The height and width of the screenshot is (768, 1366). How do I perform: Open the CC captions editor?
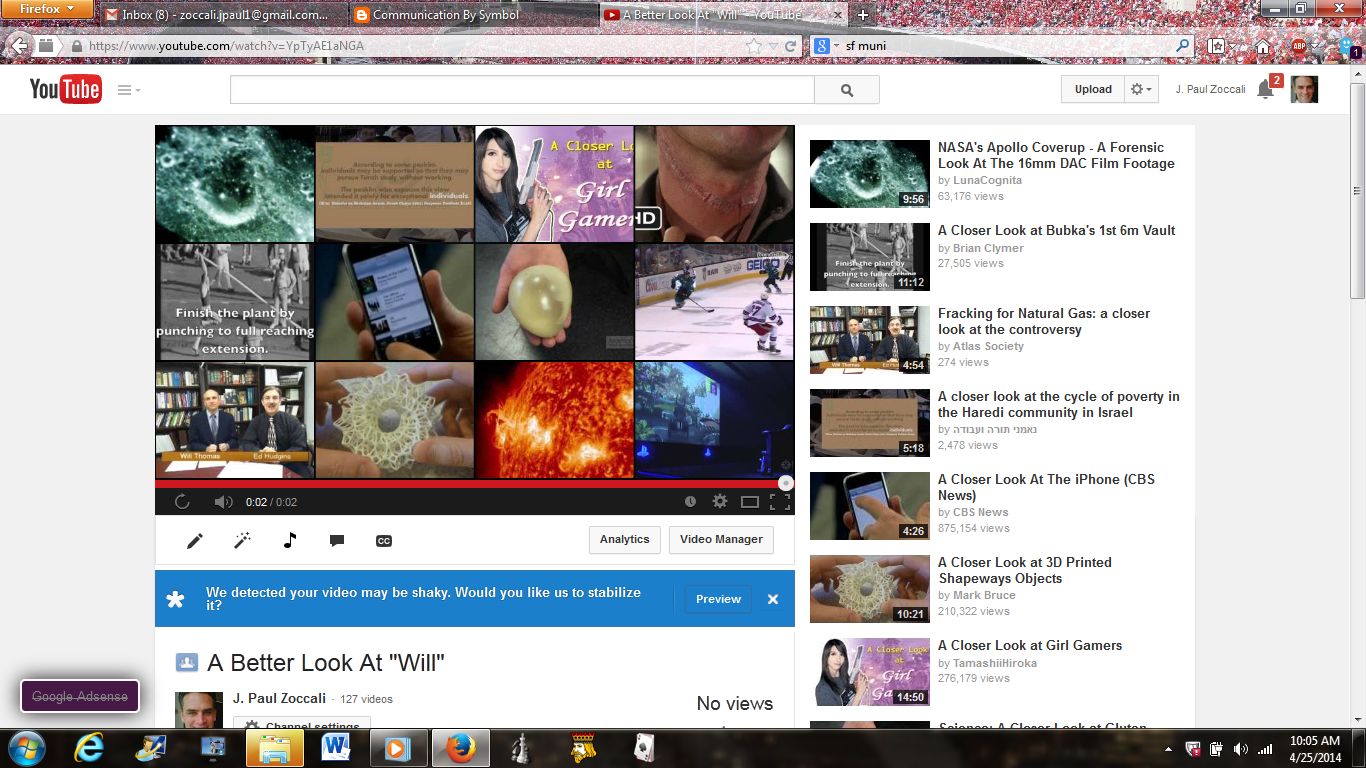pyautogui.click(x=383, y=540)
